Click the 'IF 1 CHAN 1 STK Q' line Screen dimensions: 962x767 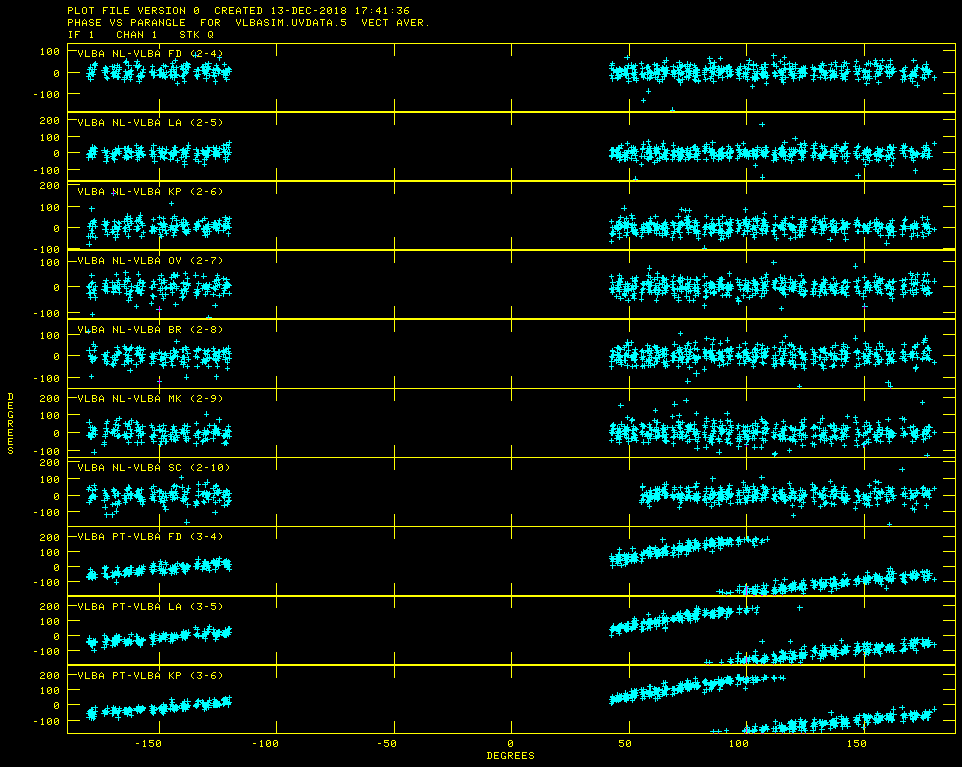[x=140, y=34]
